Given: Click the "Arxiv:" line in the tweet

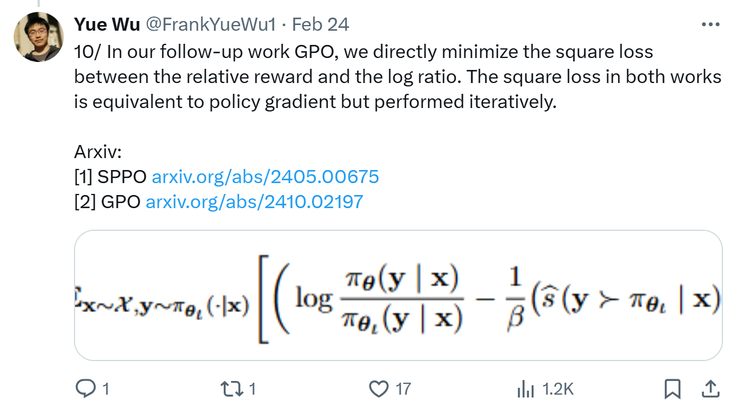Looking at the screenshot, I should (x=99, y=152).
